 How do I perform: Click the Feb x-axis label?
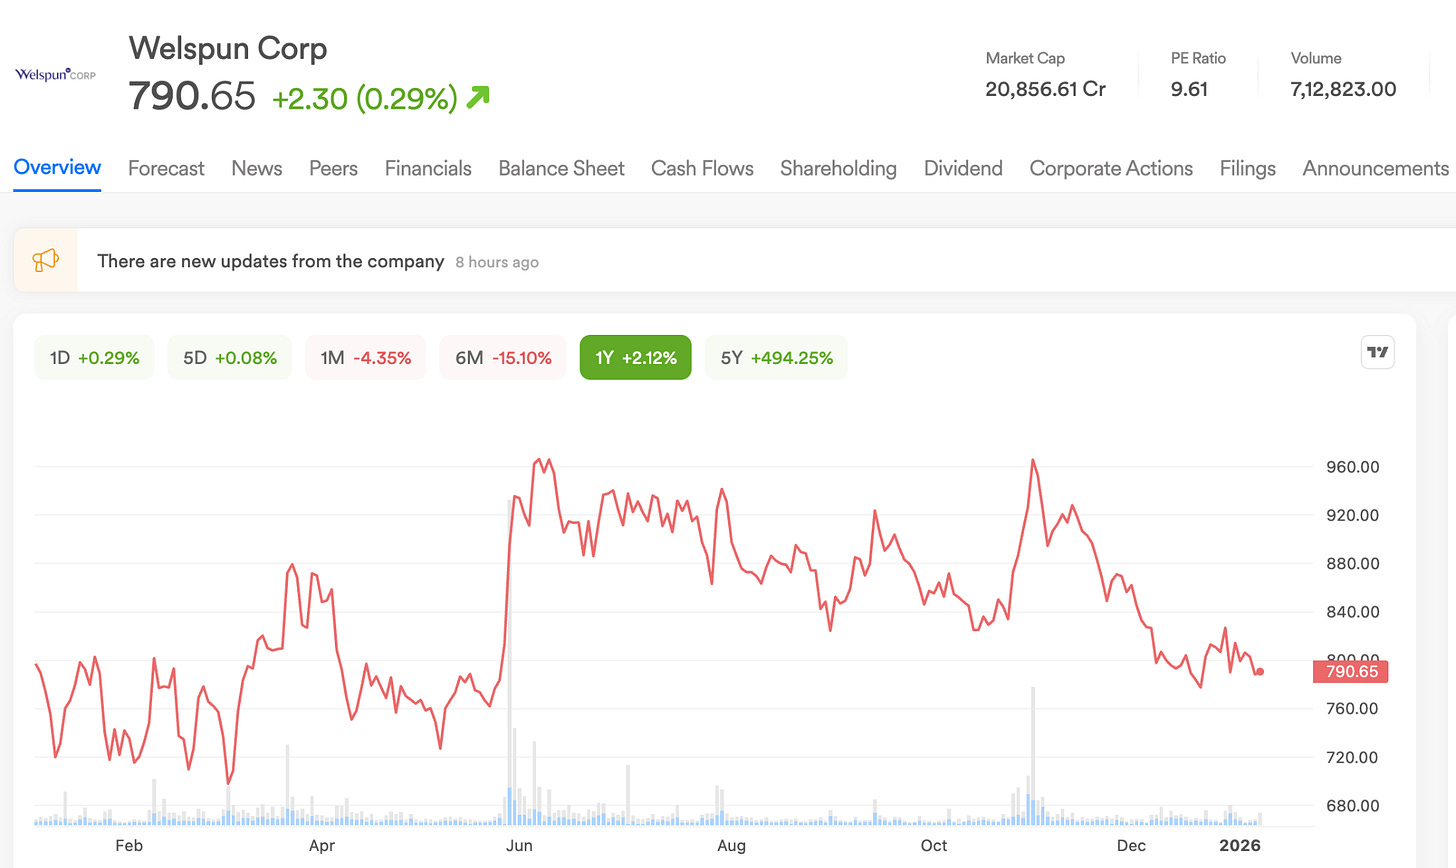[129, 845]
